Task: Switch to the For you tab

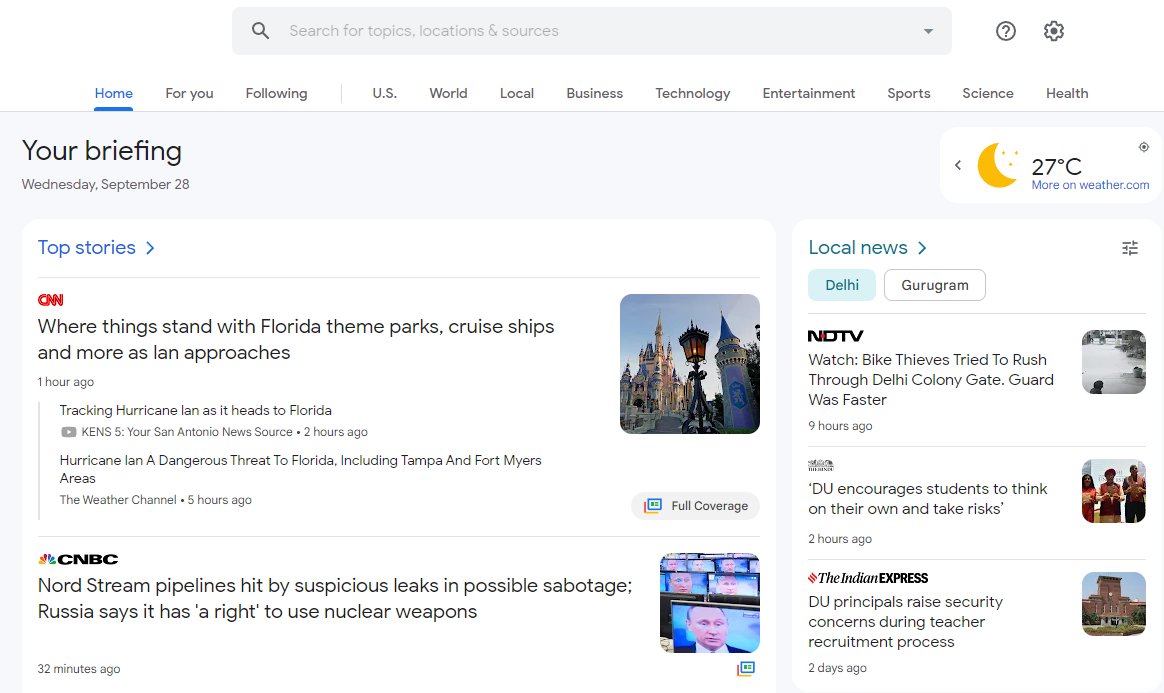Action: pyautogui.click(x=189, y=93)
